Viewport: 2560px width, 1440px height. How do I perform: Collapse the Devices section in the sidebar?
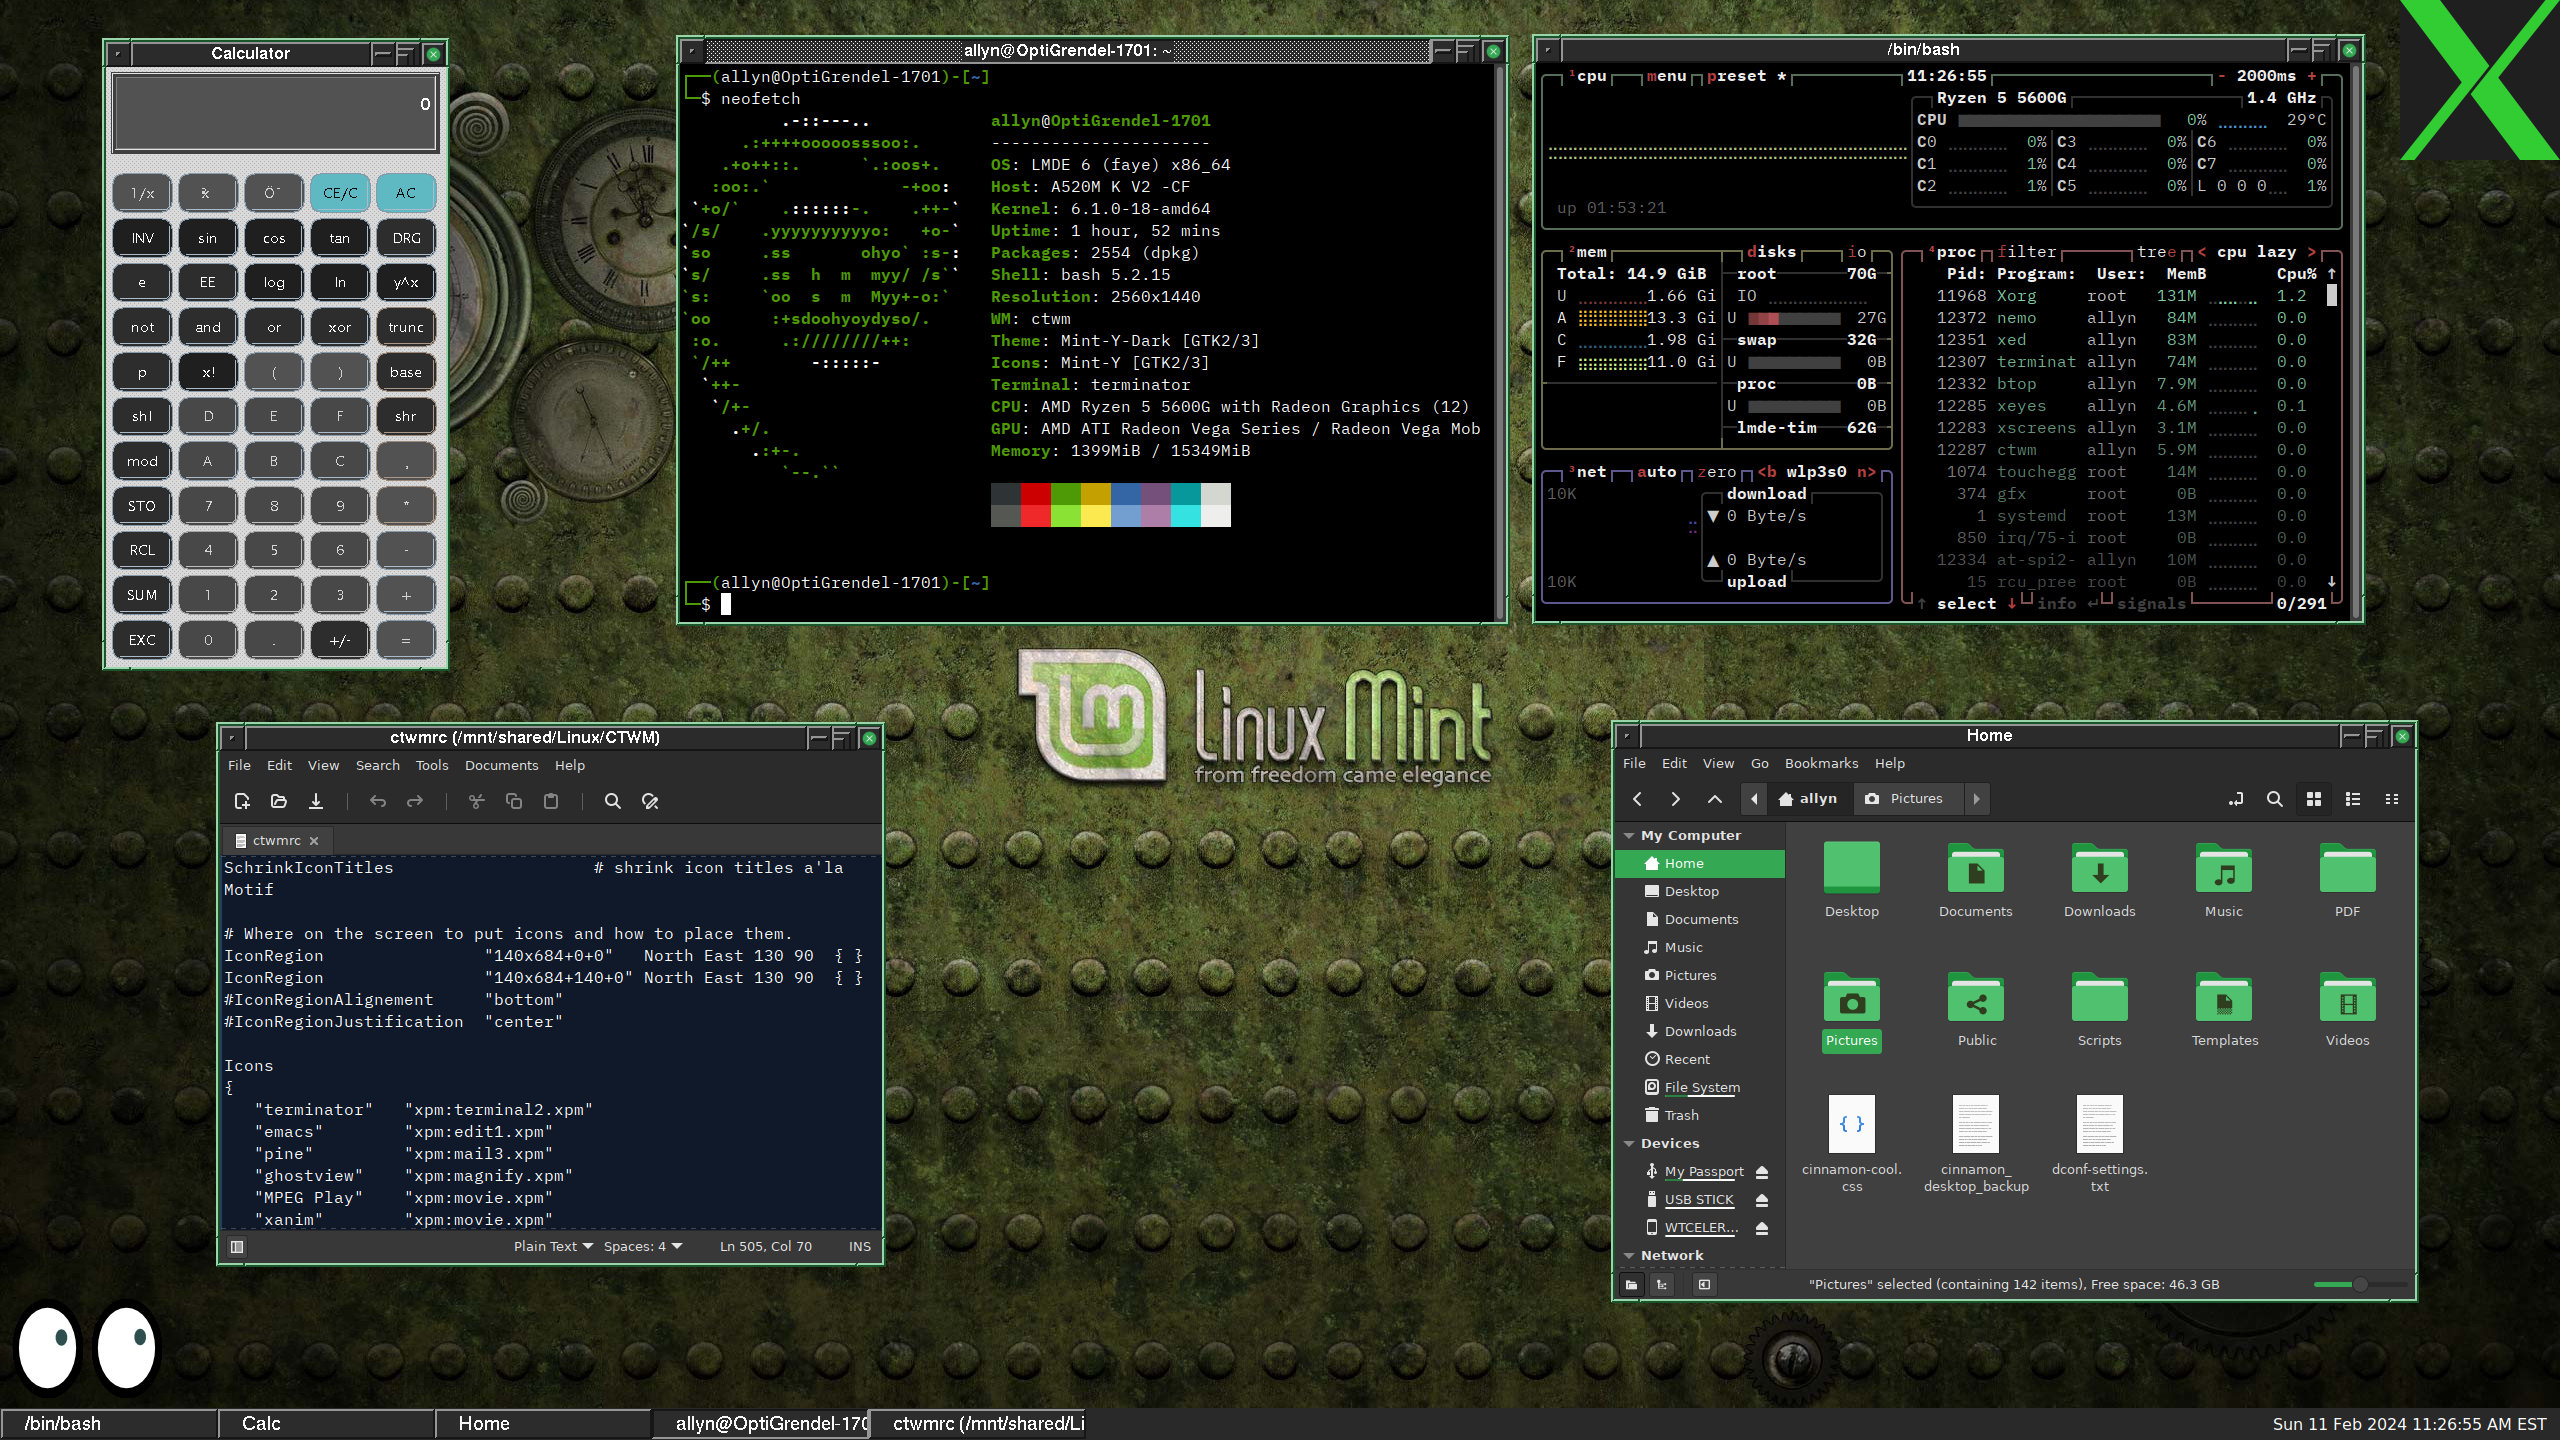[1630, 1143]
